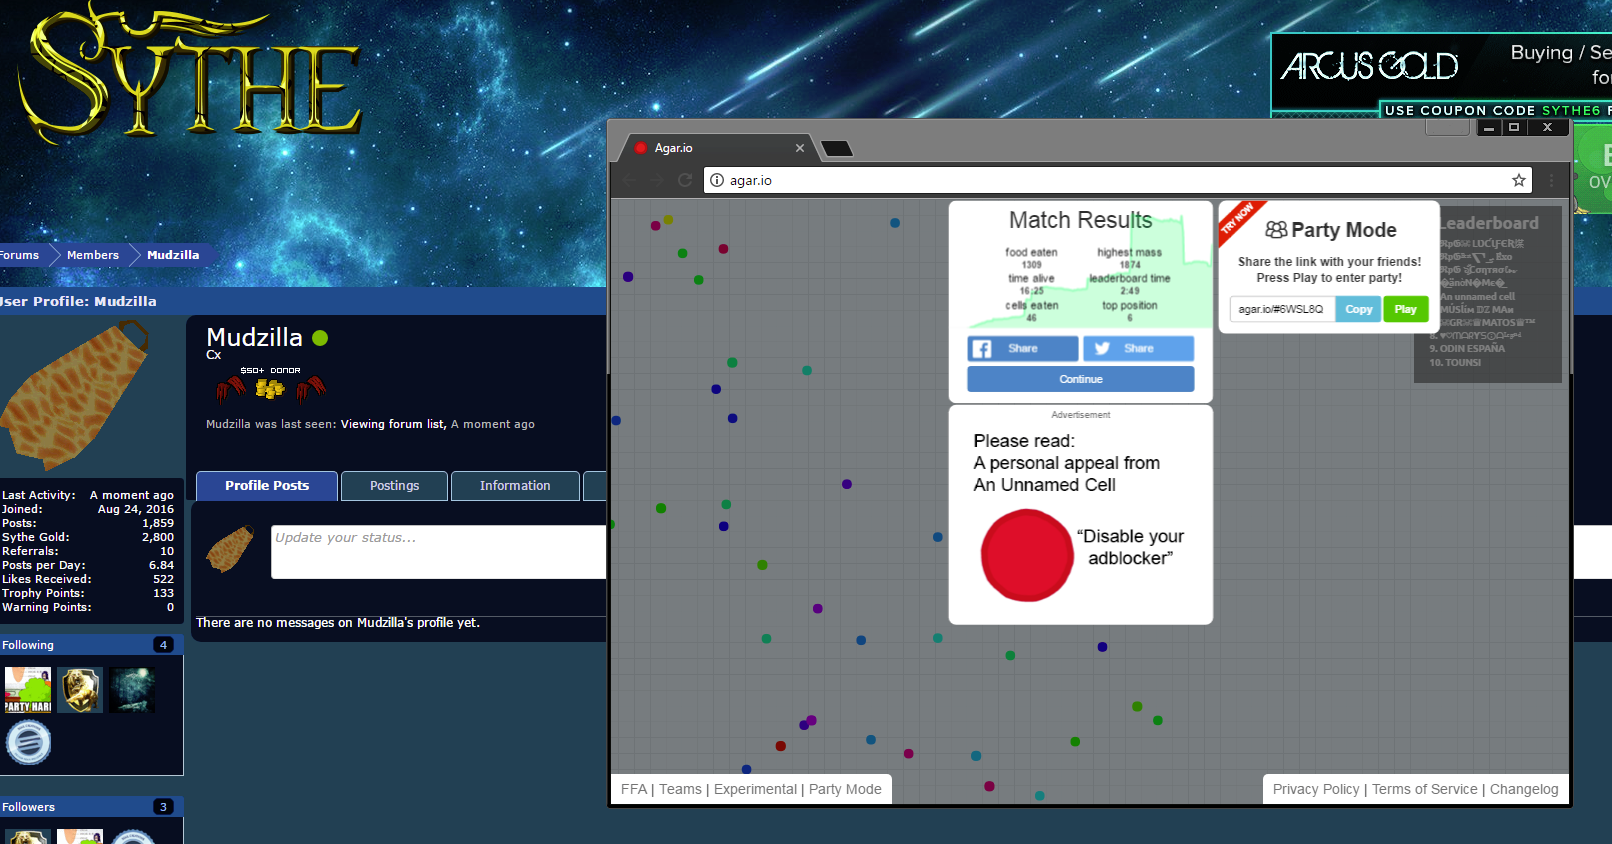
Task: Open the Followers count badge
Action: pos(164,807)
